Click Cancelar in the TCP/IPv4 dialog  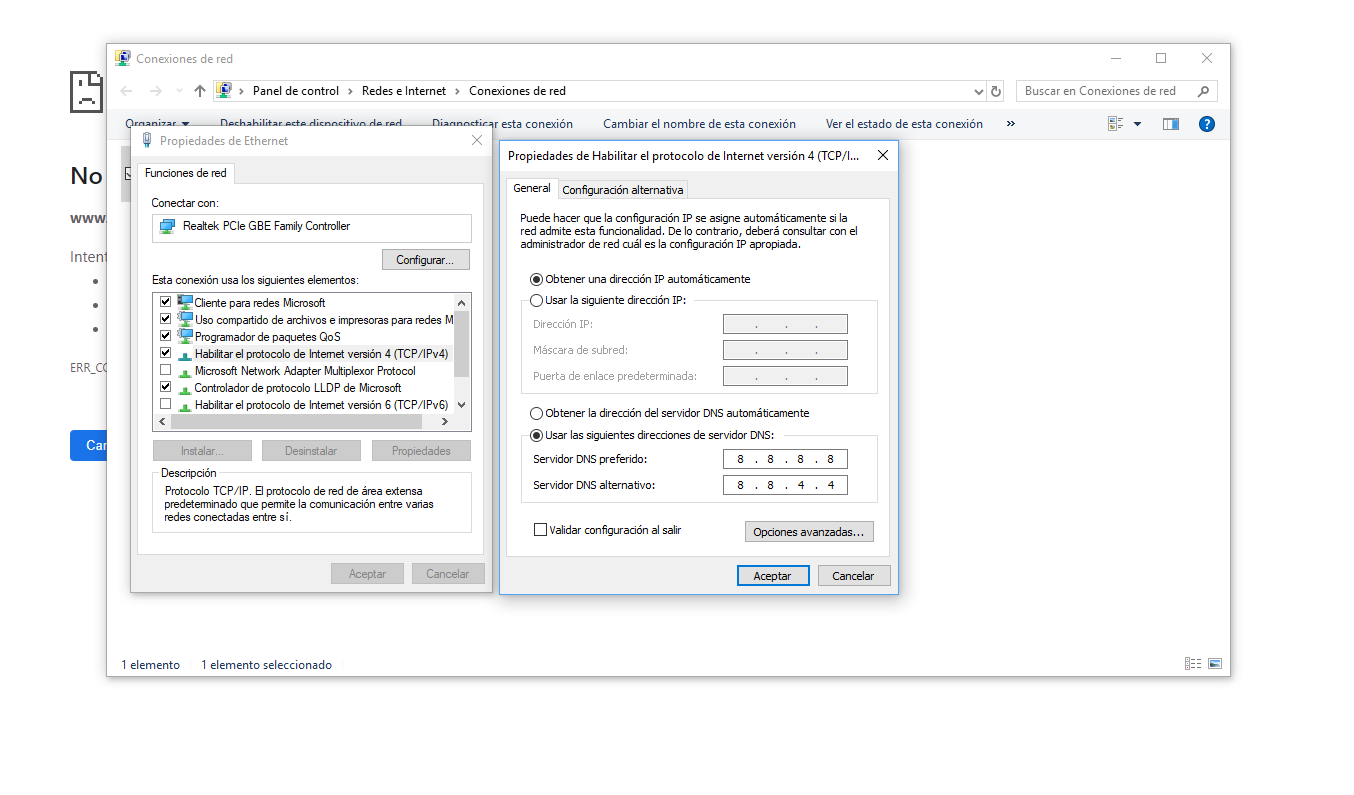tap(854, 576)
